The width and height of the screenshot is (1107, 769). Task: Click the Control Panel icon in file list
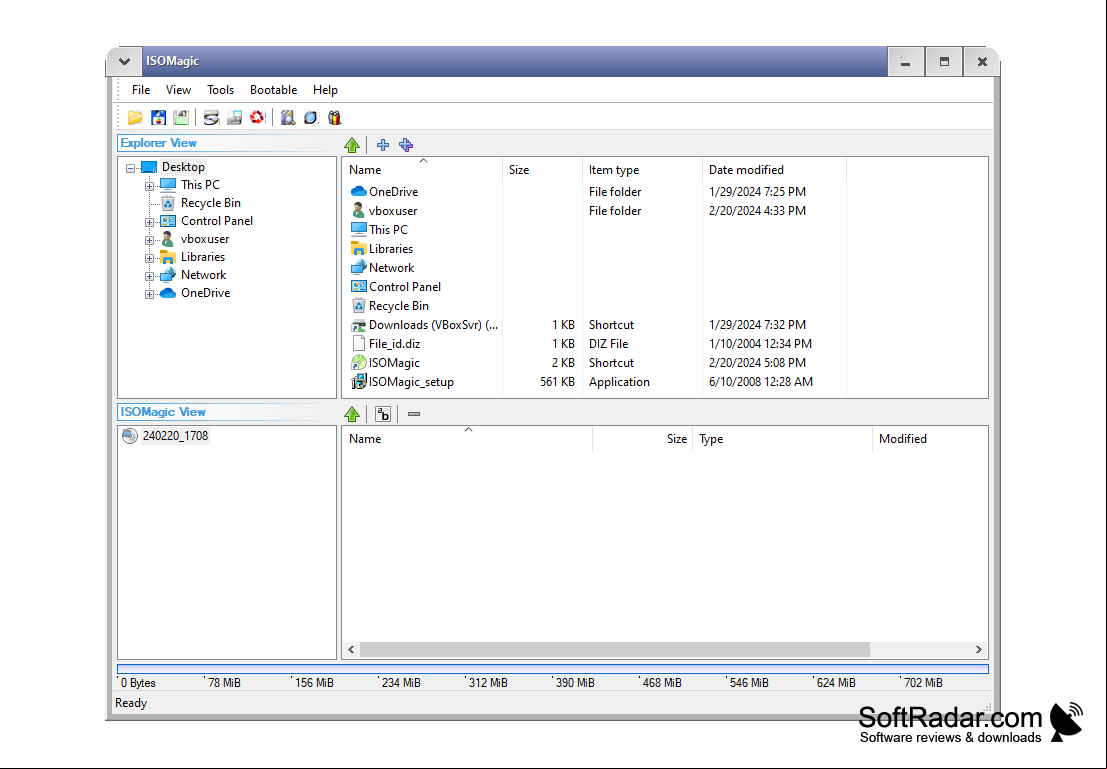359,287
